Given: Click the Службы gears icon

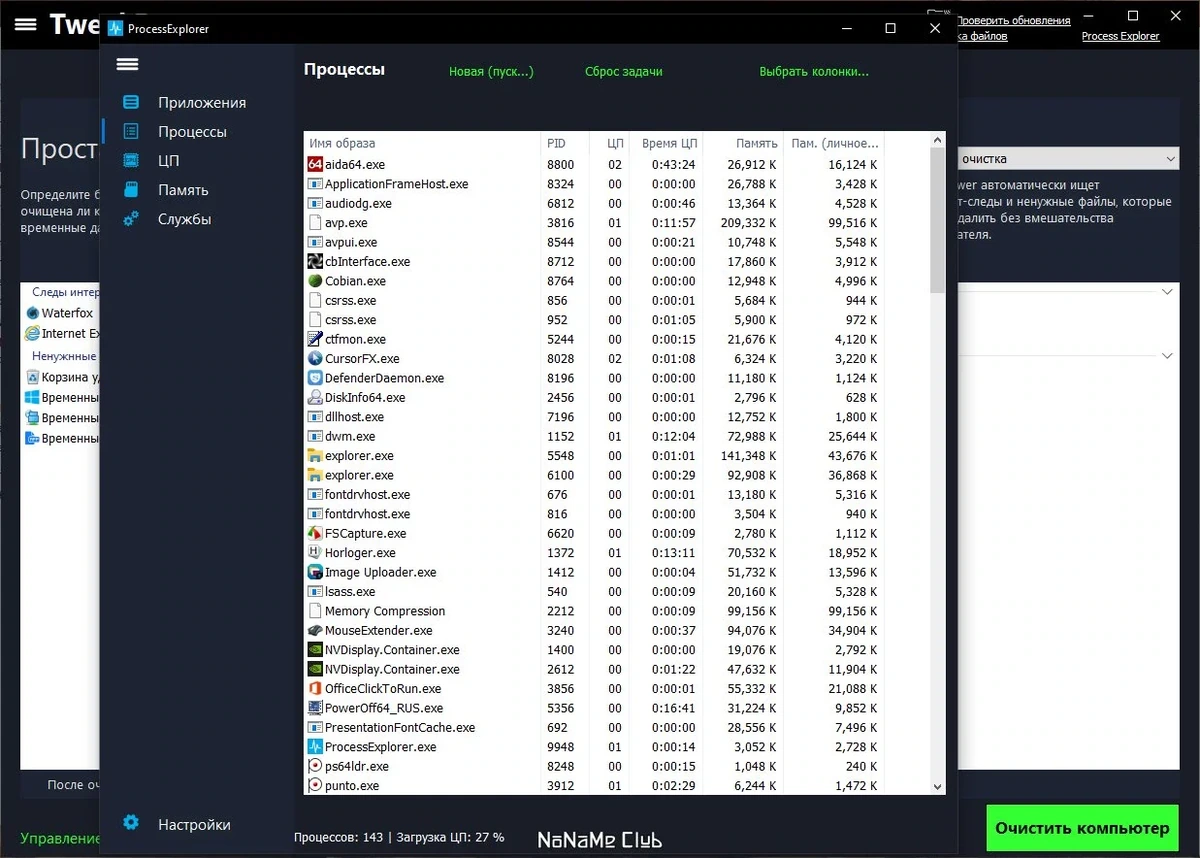Looking at the screenshot, I should [130, 218].
